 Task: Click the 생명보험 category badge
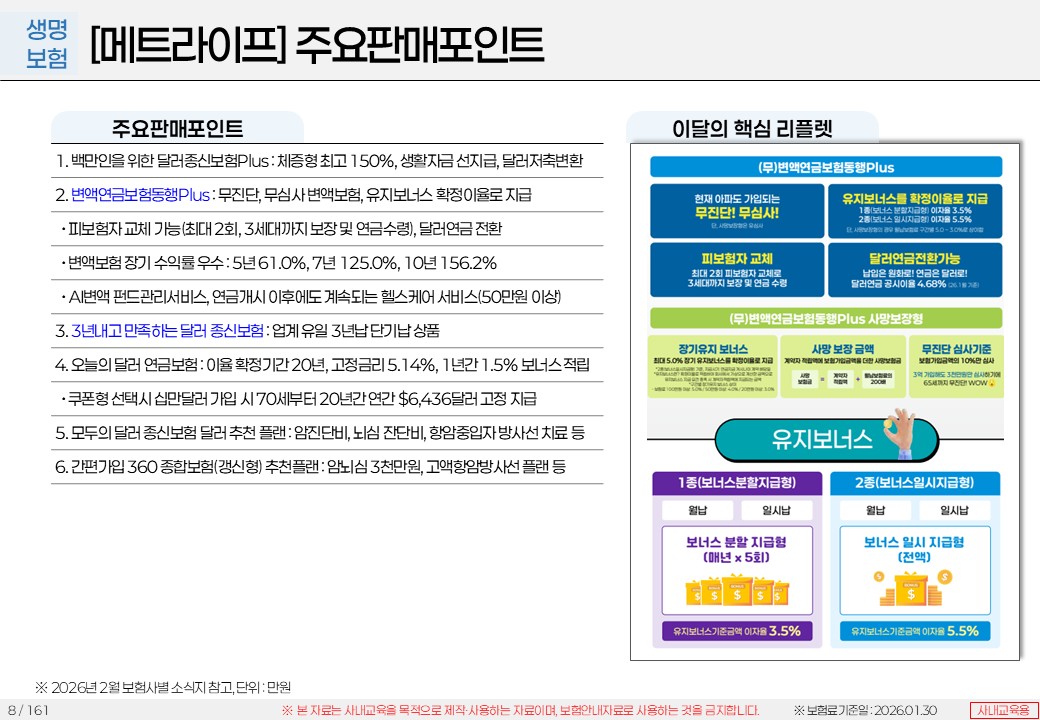click(x=46, y=44)
